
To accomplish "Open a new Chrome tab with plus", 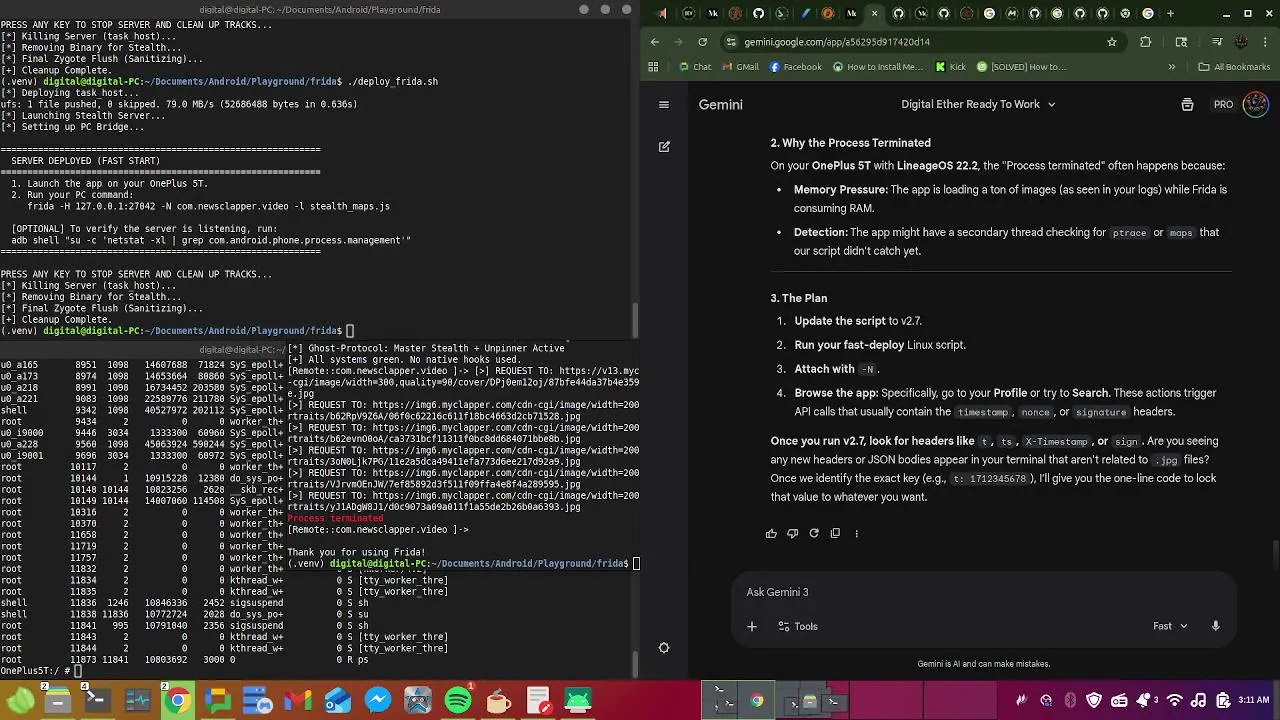I will [1171, 14].
